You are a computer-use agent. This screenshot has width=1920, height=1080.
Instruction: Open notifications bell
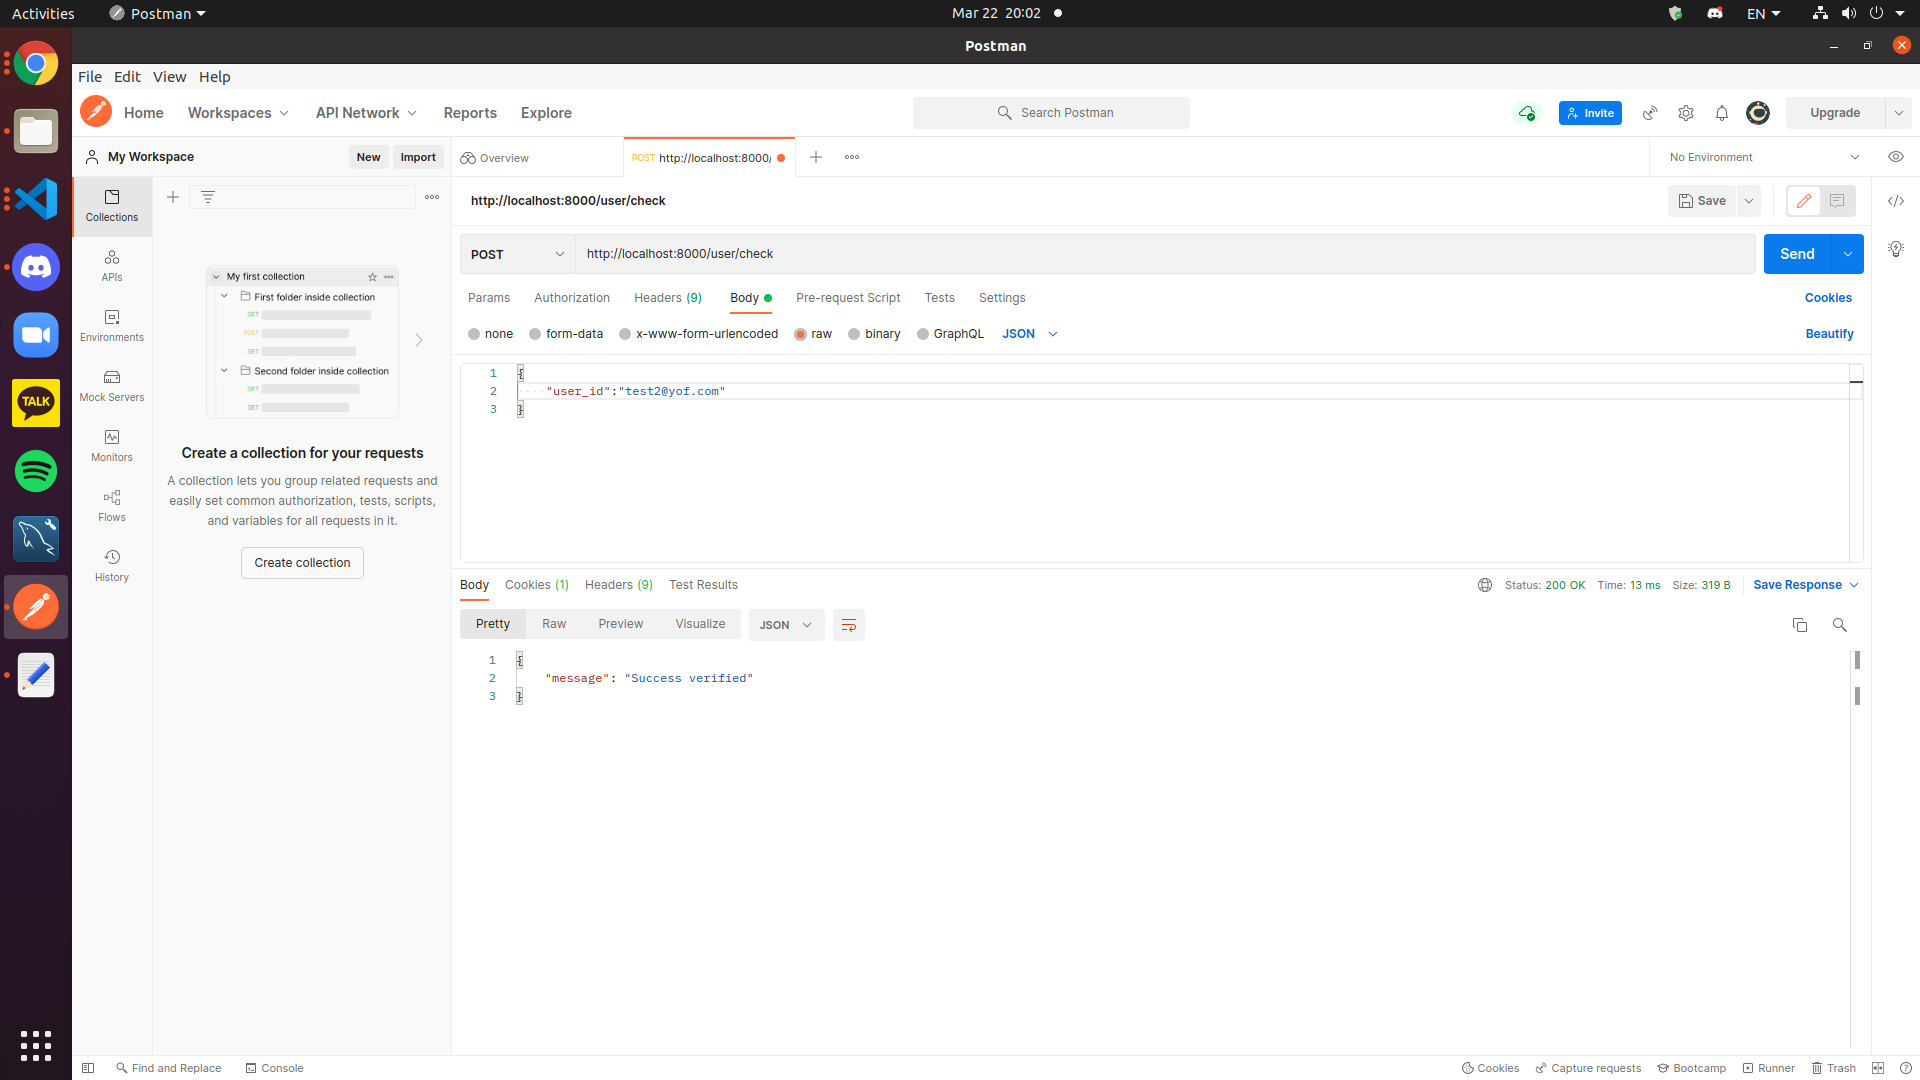click(x=1722, y=113)
